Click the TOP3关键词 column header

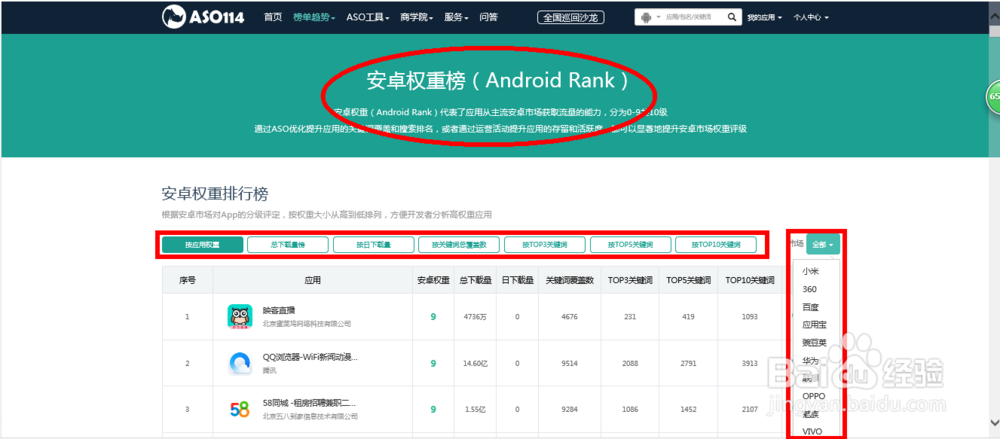point(629,280)
